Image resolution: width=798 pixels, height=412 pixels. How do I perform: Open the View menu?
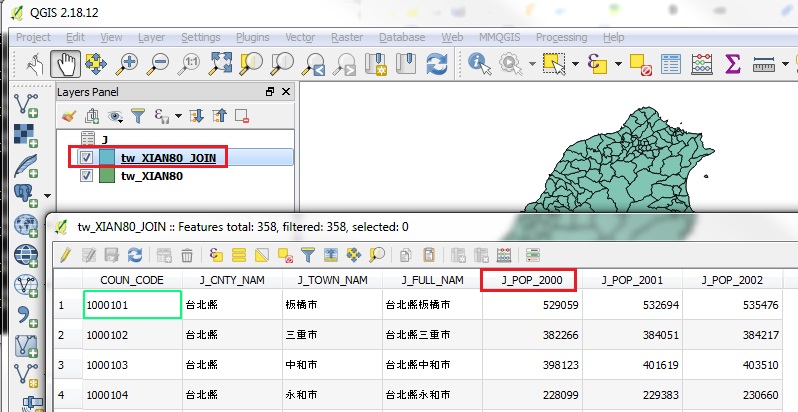(x=111, y=37)
